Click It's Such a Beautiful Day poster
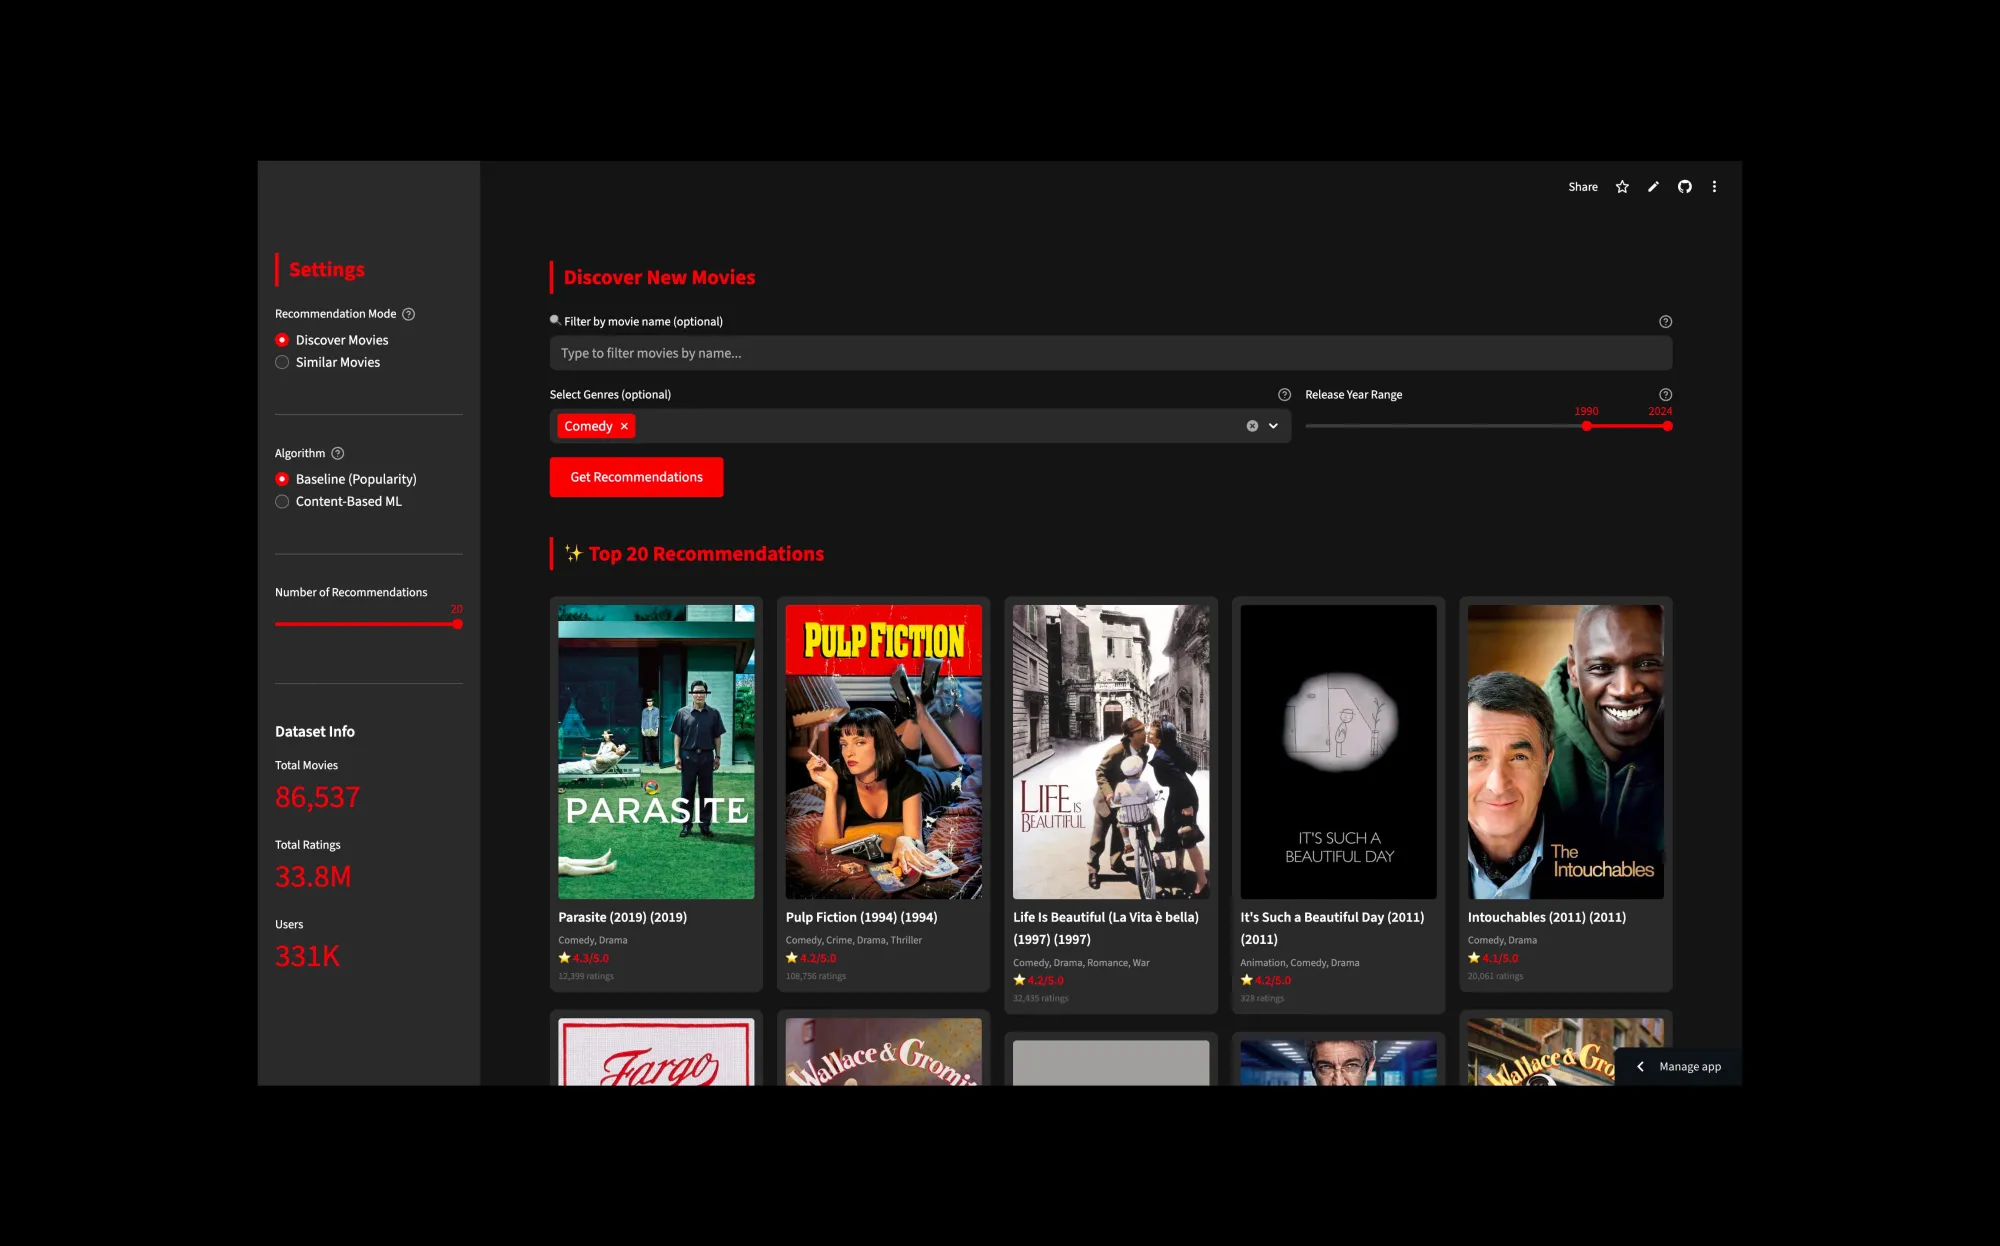2000x1246 pixels. pos(1338,752)
